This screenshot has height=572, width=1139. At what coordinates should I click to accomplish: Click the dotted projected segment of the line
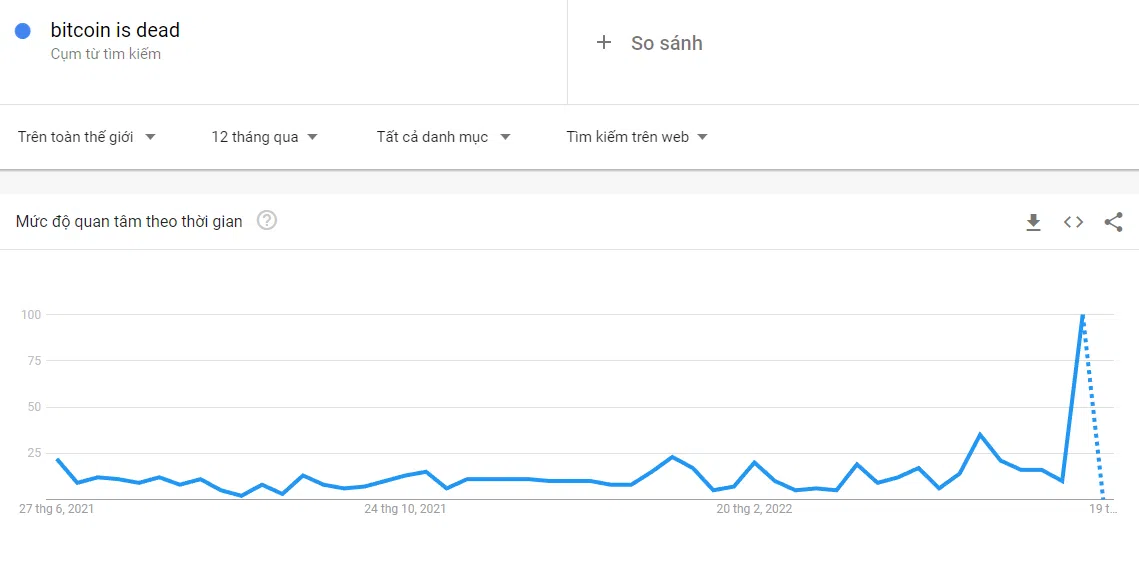coord(1093,410)
